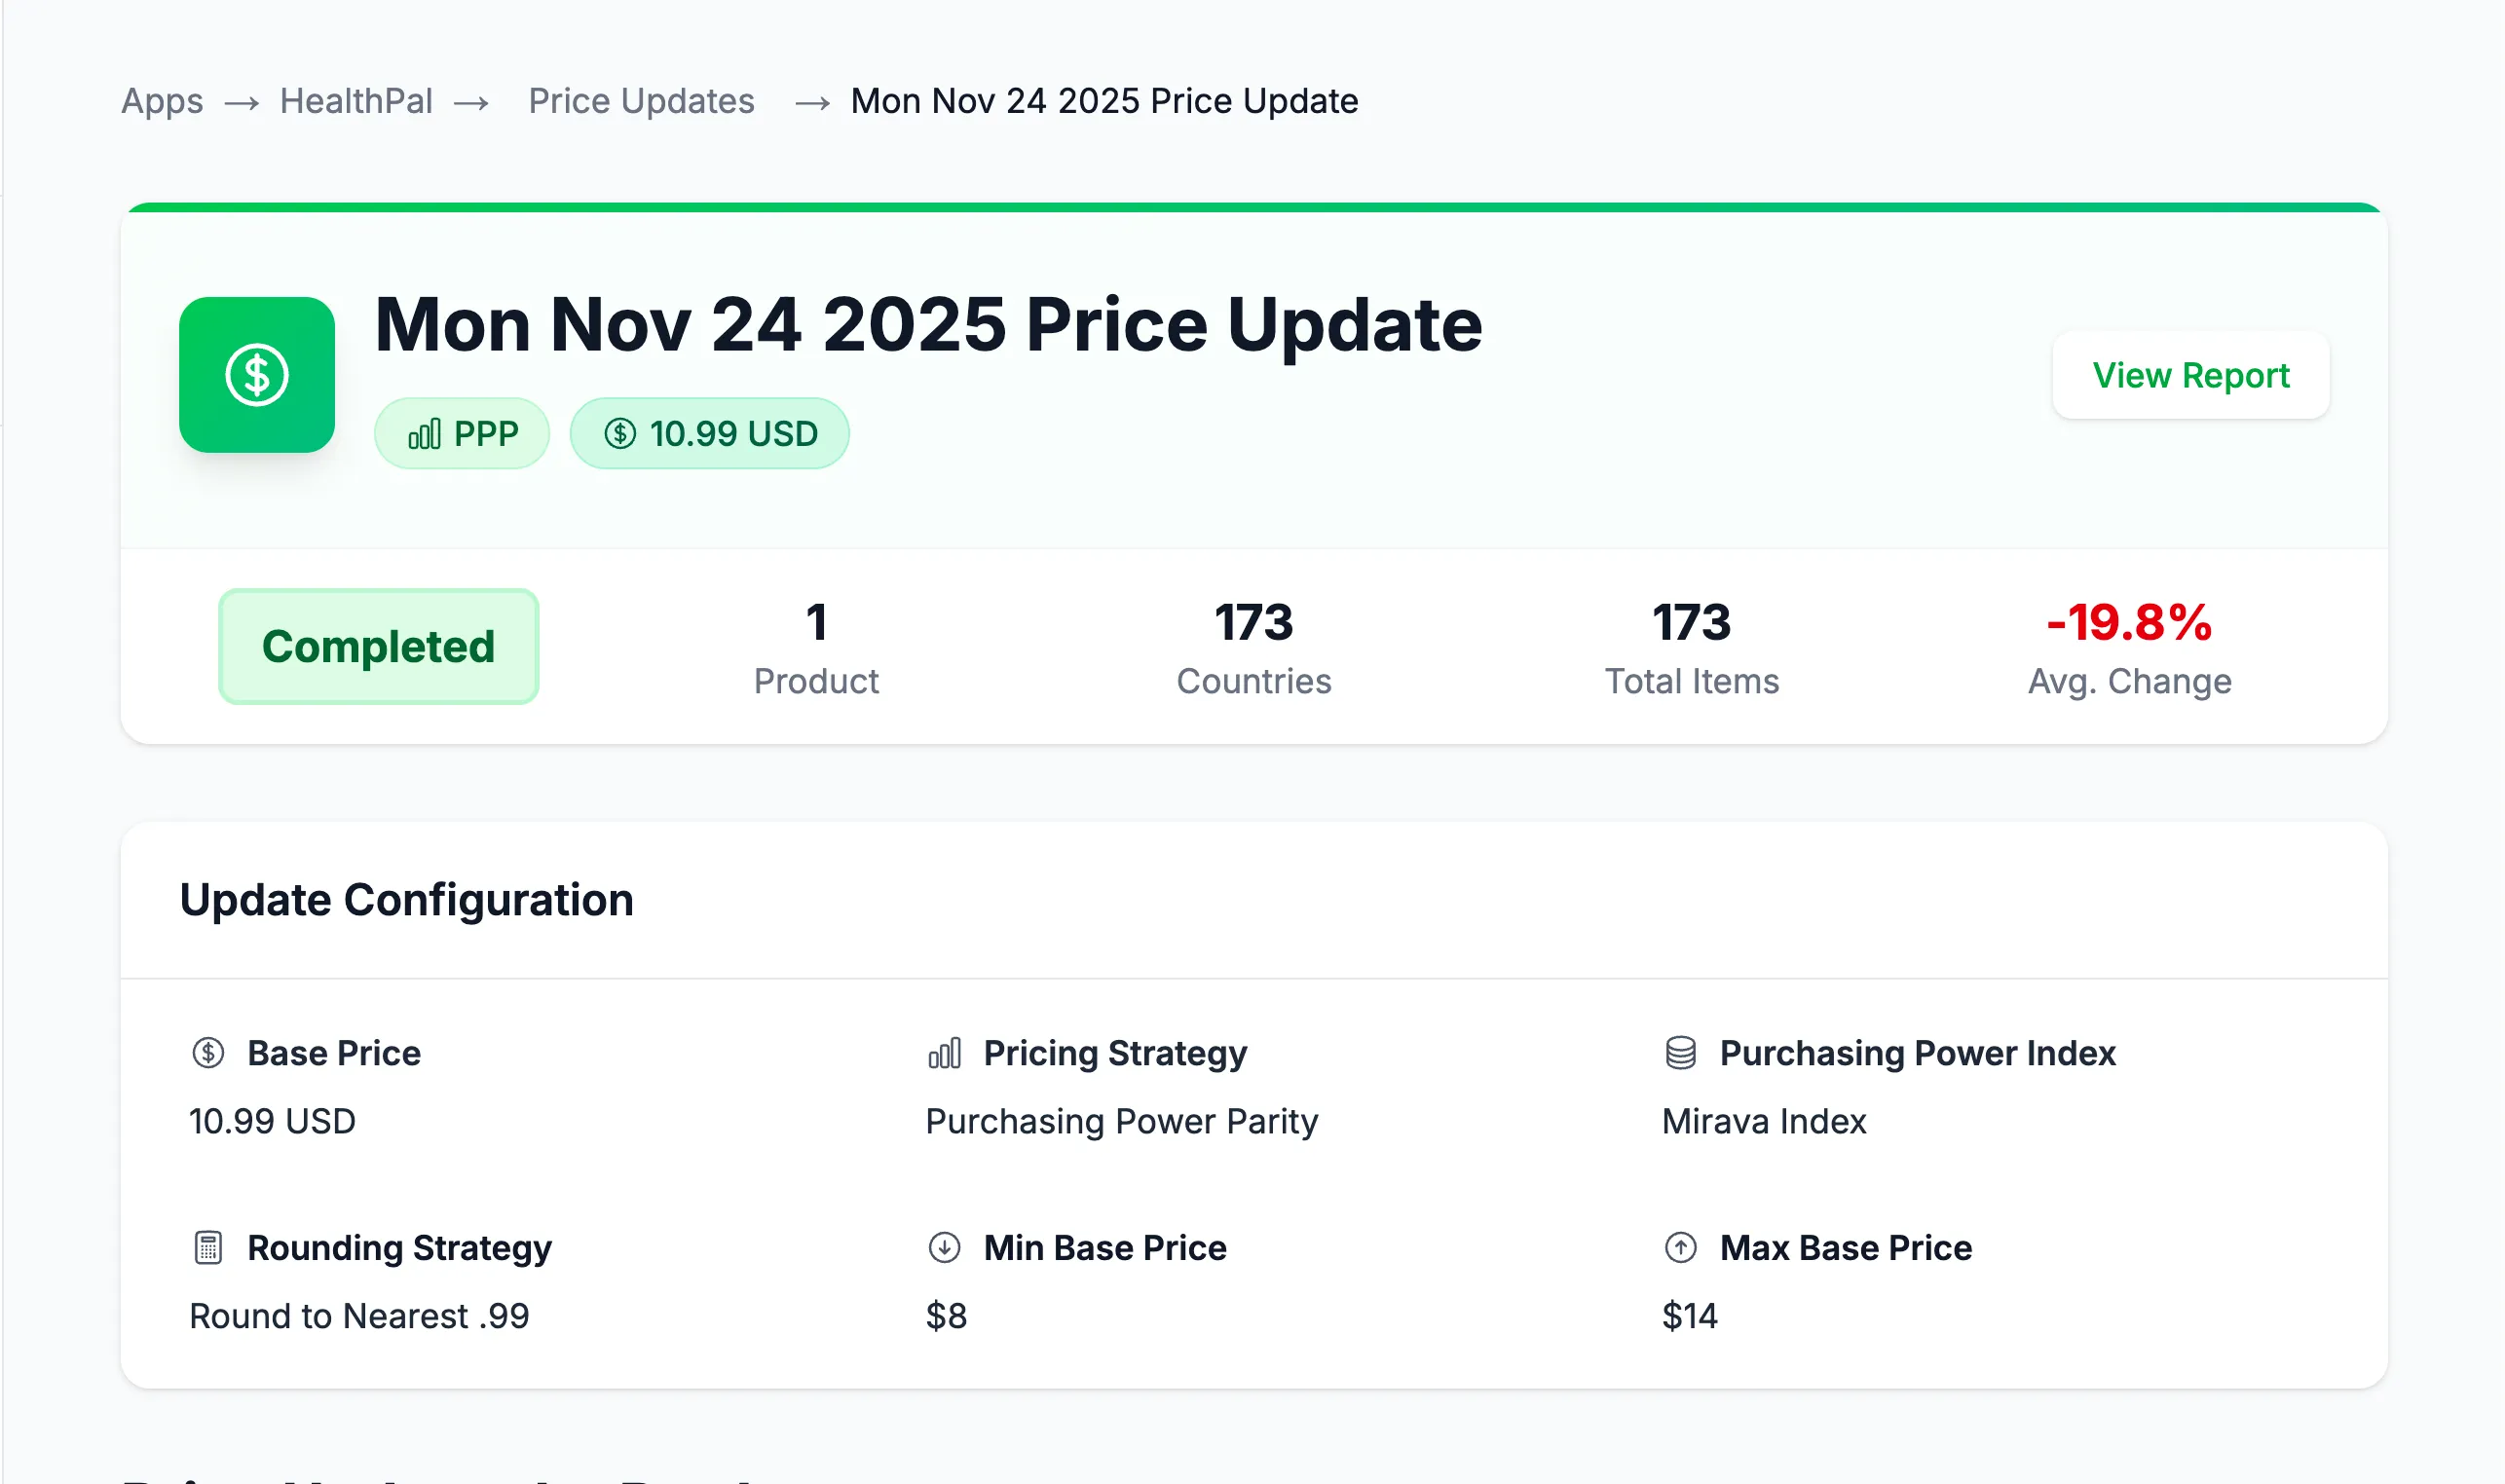Click the 173 Countries stat
The height and width of the screenshot is (1484, 2505).
[x=1253, y=645]
